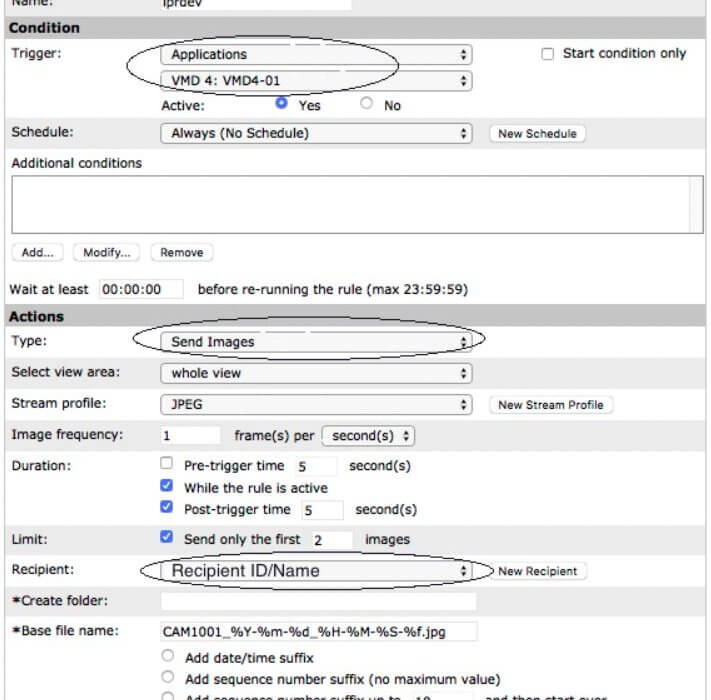Select the Active No radio button

click(x=366, y=103)
